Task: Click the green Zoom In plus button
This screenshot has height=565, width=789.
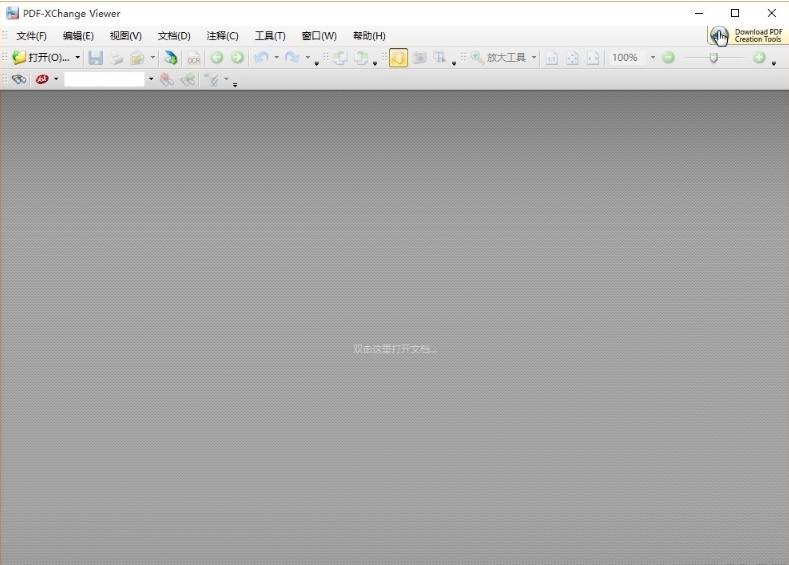Action: [759, 57]
